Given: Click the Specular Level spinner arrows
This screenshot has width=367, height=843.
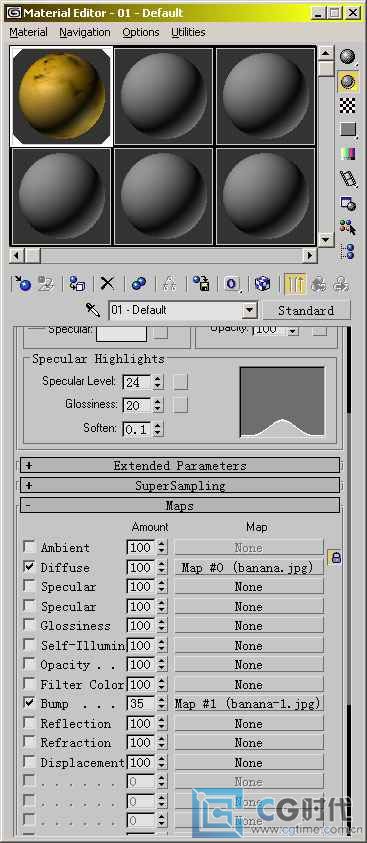Looking at the screenshot, I should [157, 382].
